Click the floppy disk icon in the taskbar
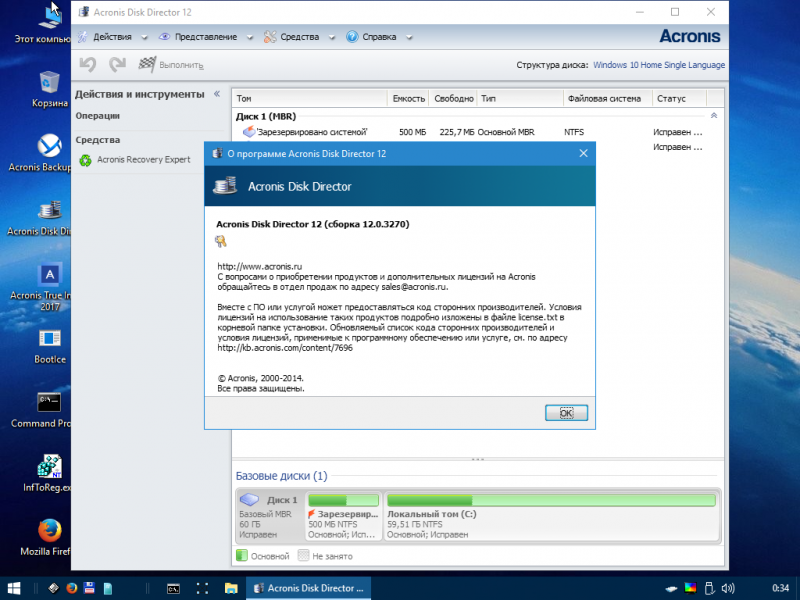This screenshot has height=600, width=800. point(89,588)
